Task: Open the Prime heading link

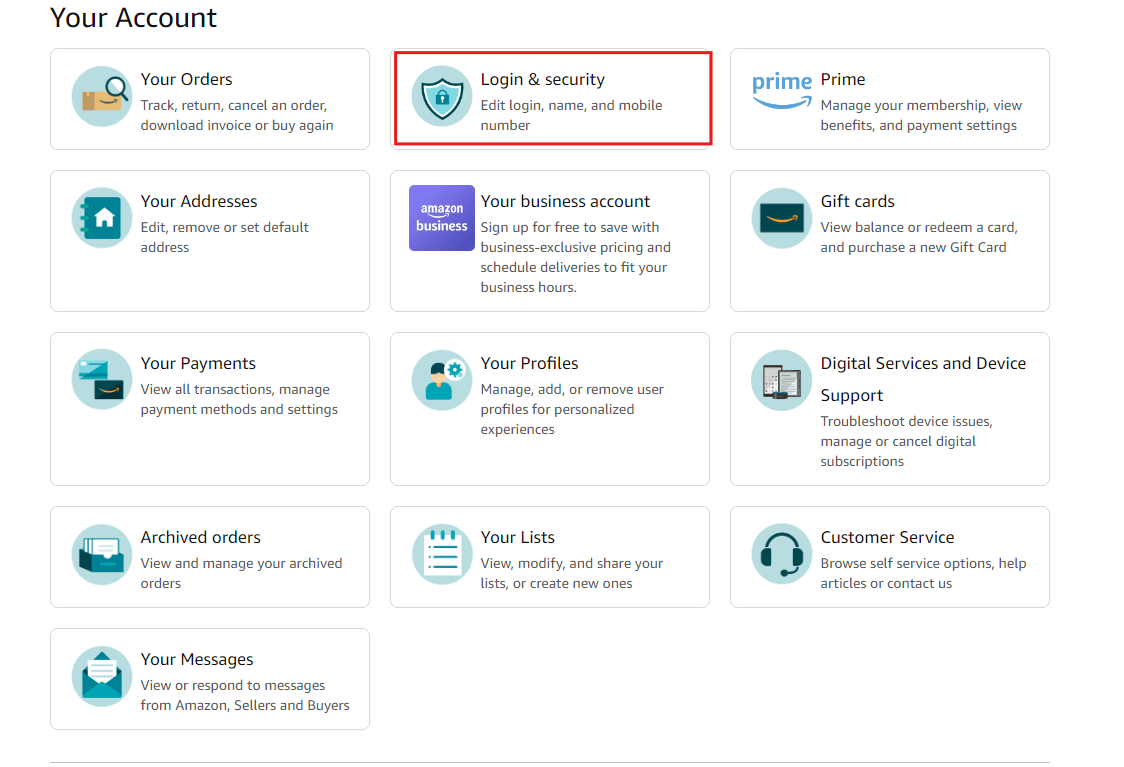Action: (843, 80)
